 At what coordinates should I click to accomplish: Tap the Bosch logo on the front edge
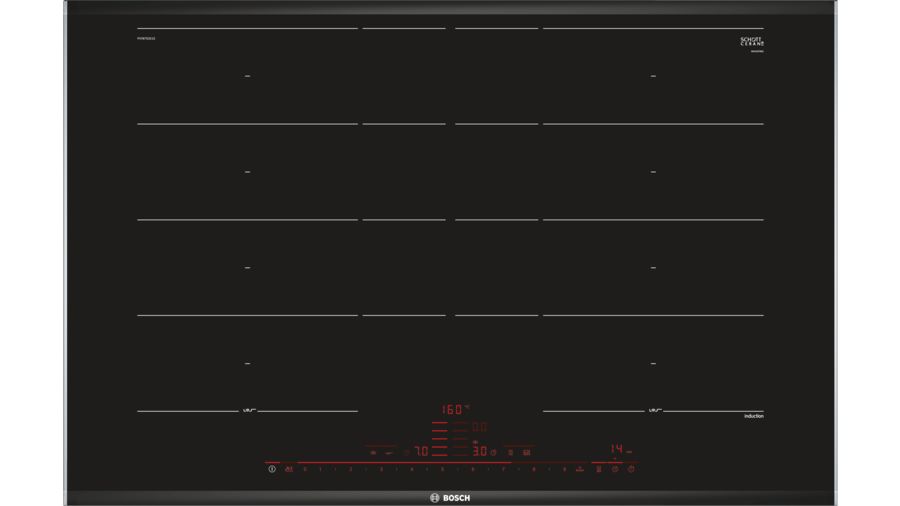click(450, 497)
